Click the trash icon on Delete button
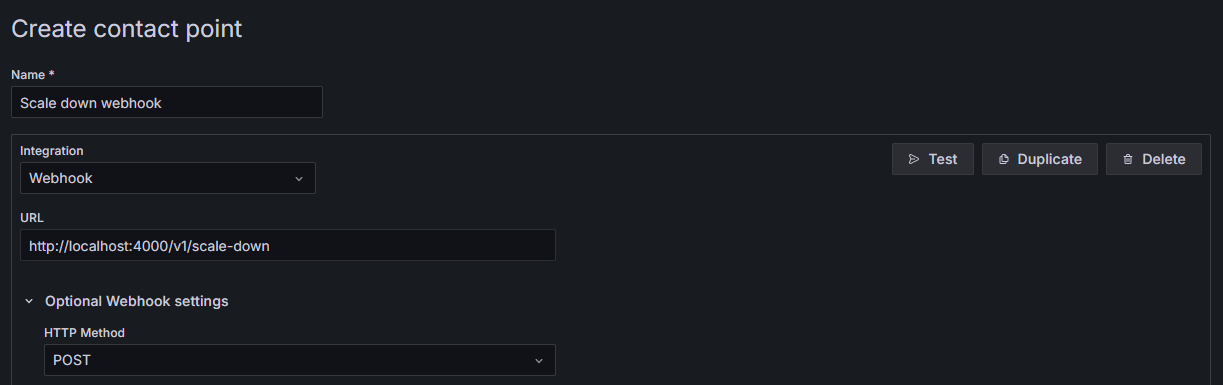This screenshot has height=385, width=1223. pyautogui.click(x=1128, y=159)
